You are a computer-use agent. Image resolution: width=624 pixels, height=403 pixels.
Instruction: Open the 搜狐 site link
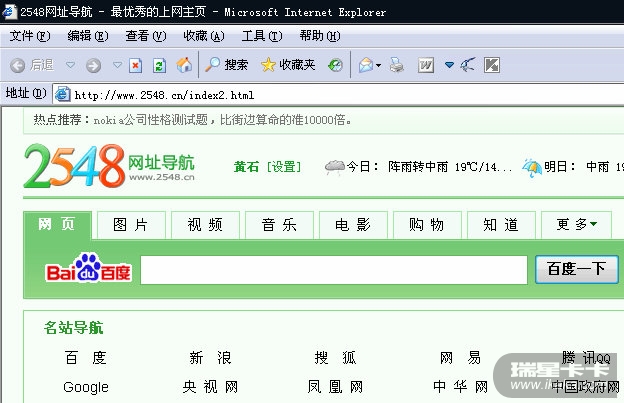coord(335,358)
